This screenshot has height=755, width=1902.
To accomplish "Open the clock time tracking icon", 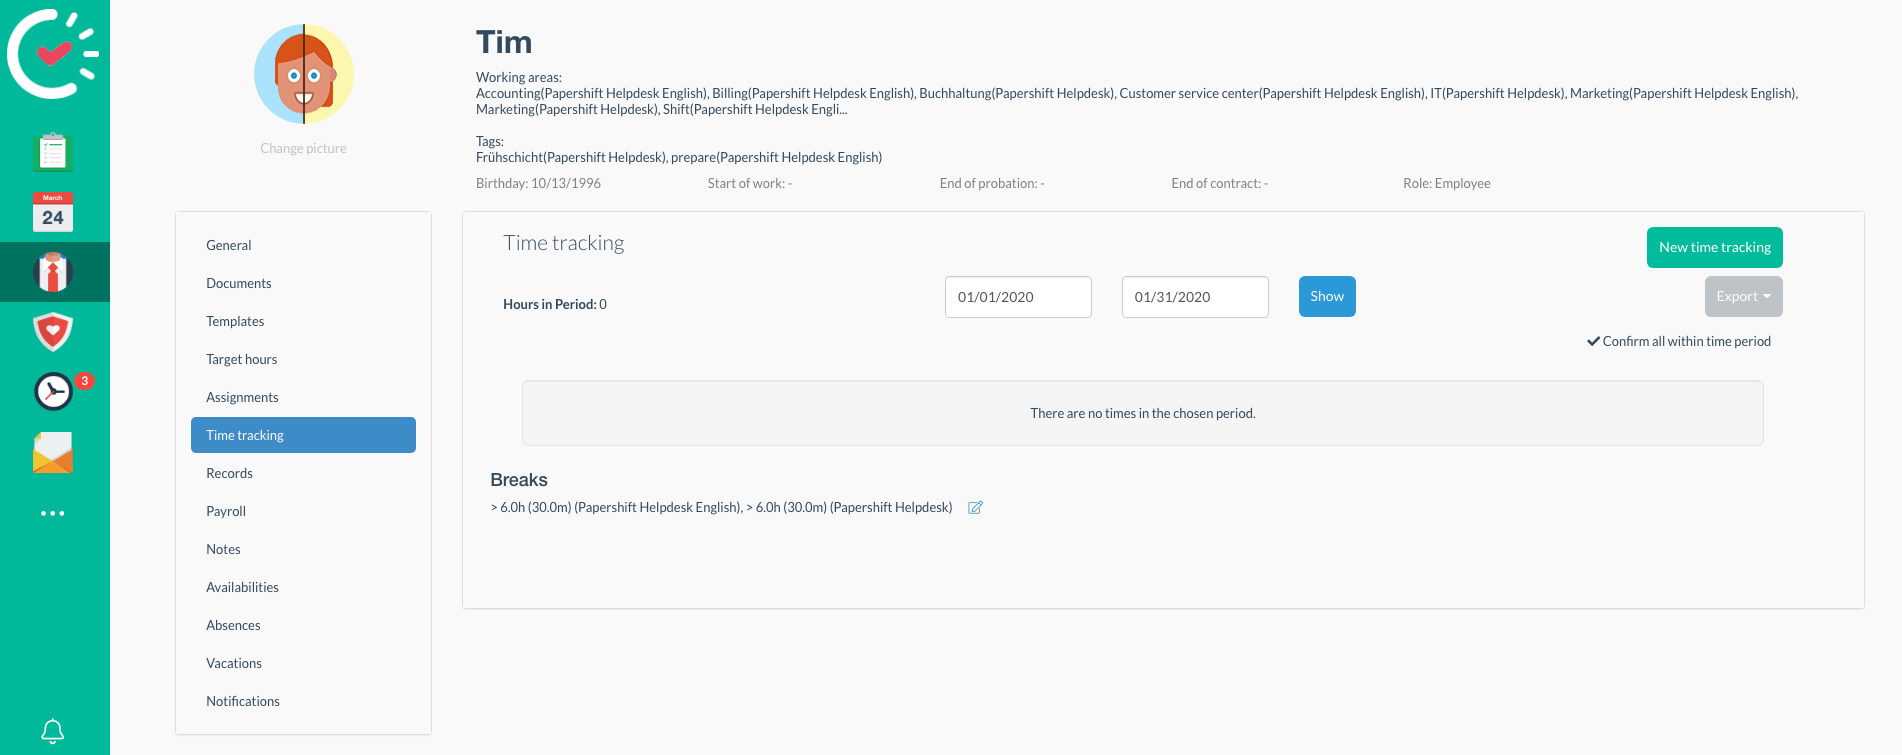I will (x=53, y=392).
